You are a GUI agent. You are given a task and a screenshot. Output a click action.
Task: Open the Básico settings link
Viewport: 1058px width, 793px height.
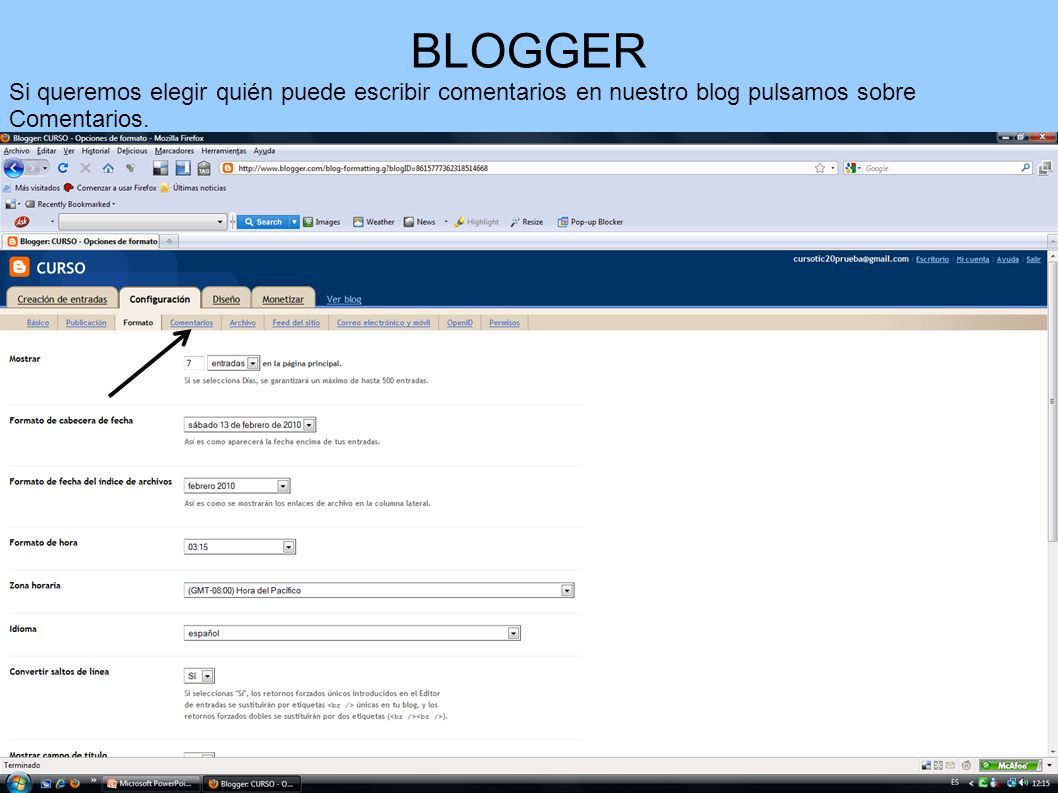point(38,323)
